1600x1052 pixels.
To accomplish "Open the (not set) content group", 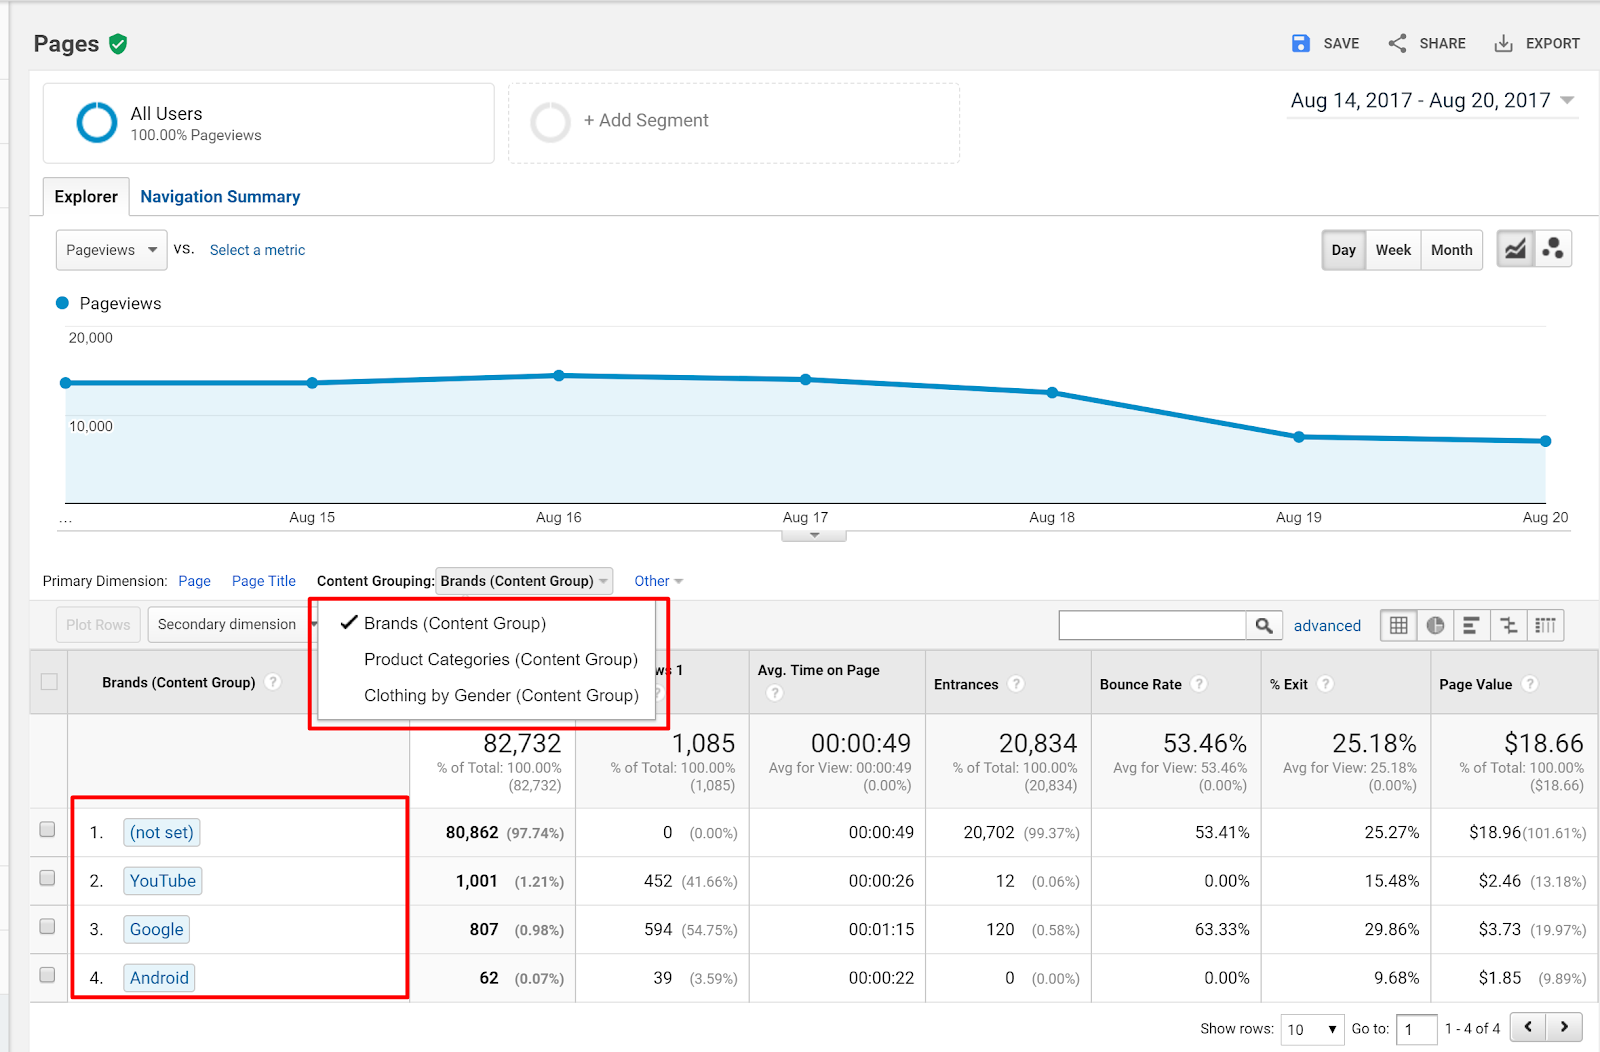I will tap(162, 832).
